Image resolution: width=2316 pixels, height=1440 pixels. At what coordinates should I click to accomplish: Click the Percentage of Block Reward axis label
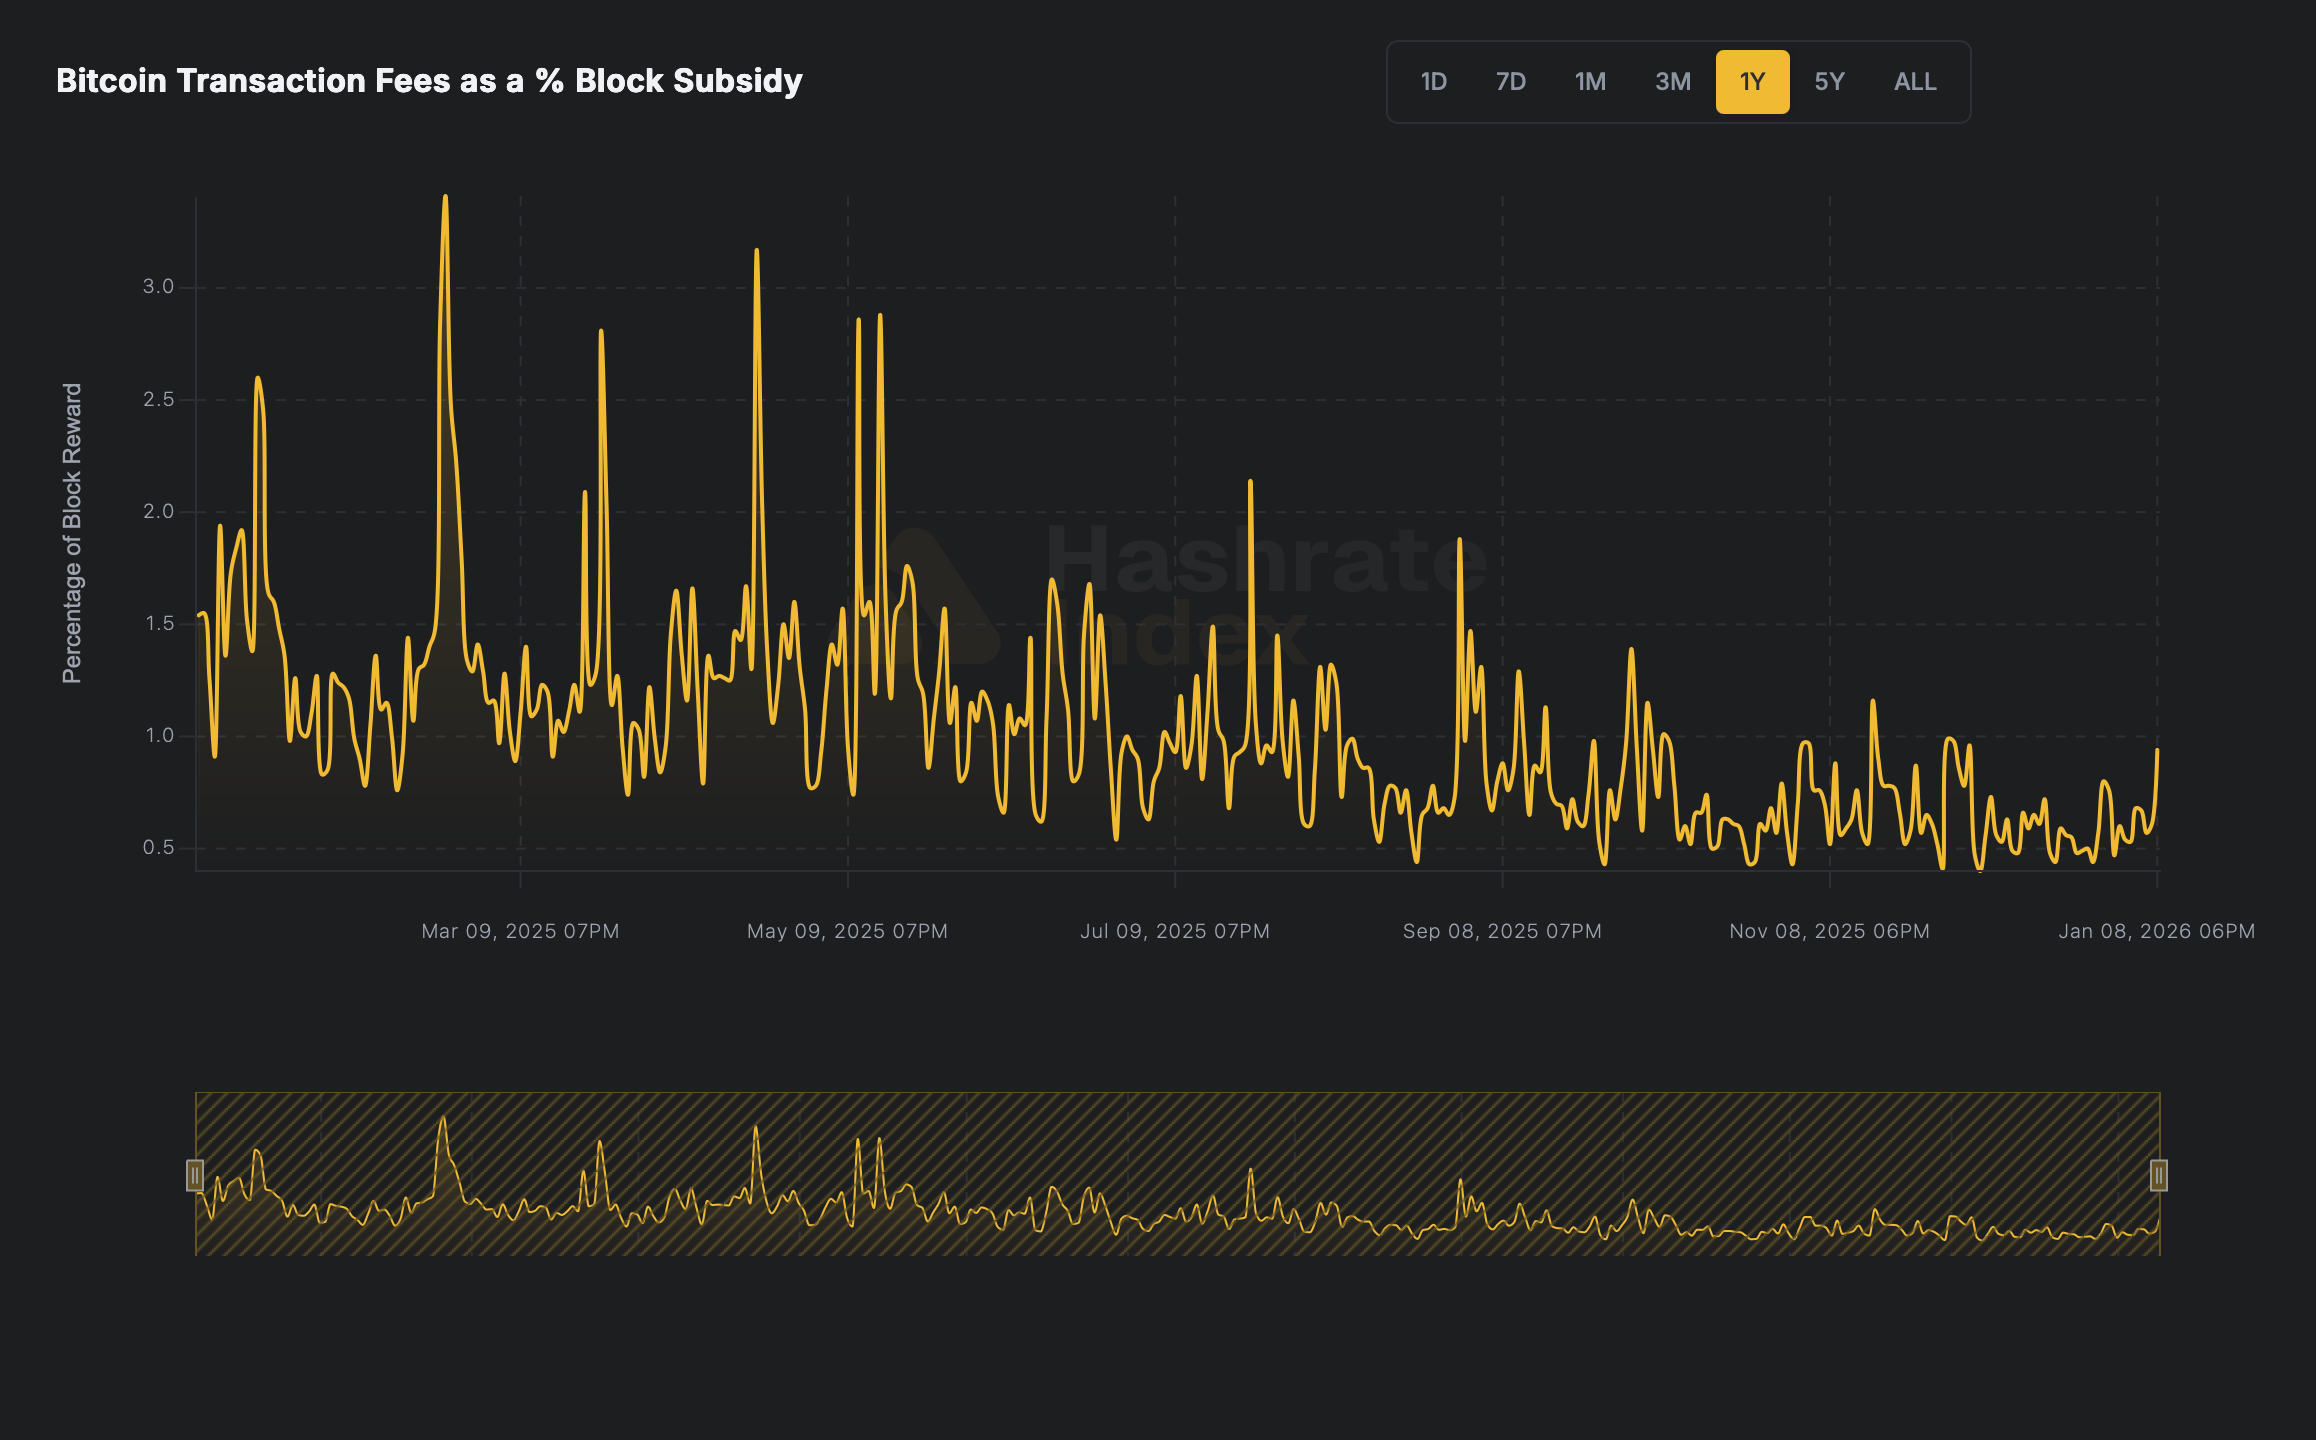point(70,525)
